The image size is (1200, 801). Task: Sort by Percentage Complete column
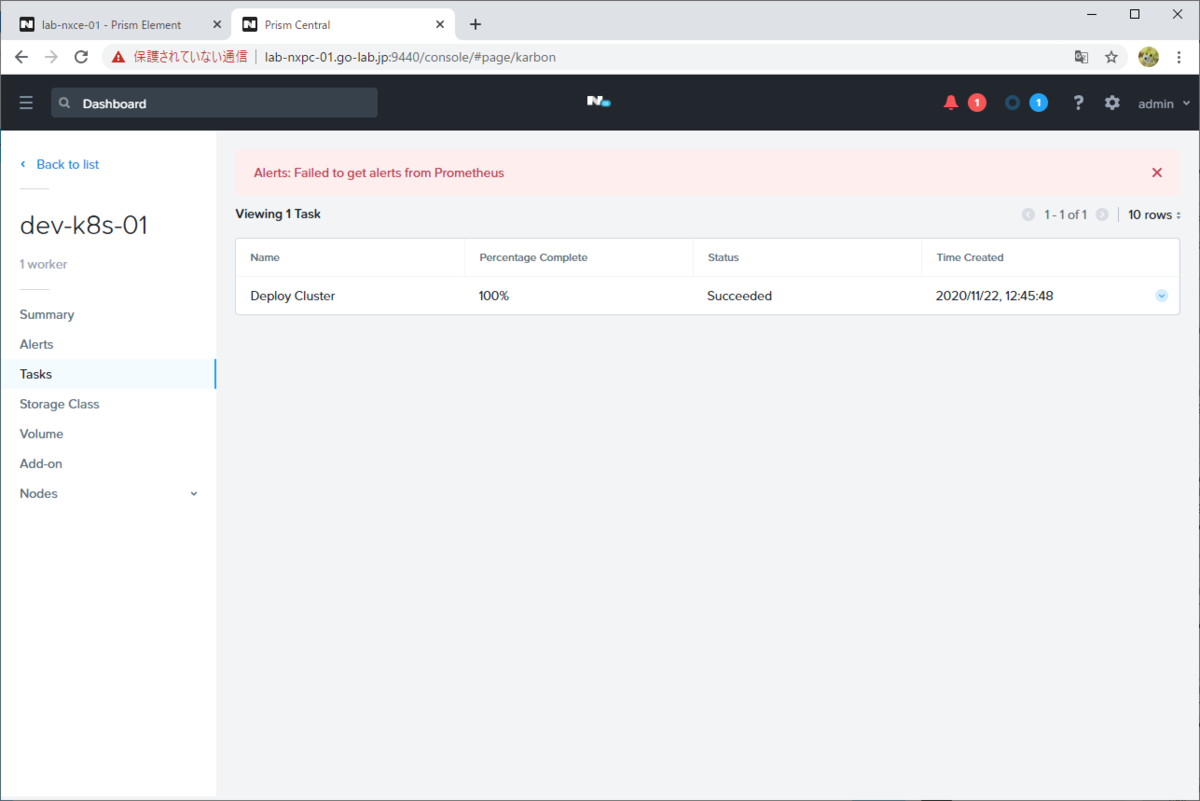pos(533,257)
